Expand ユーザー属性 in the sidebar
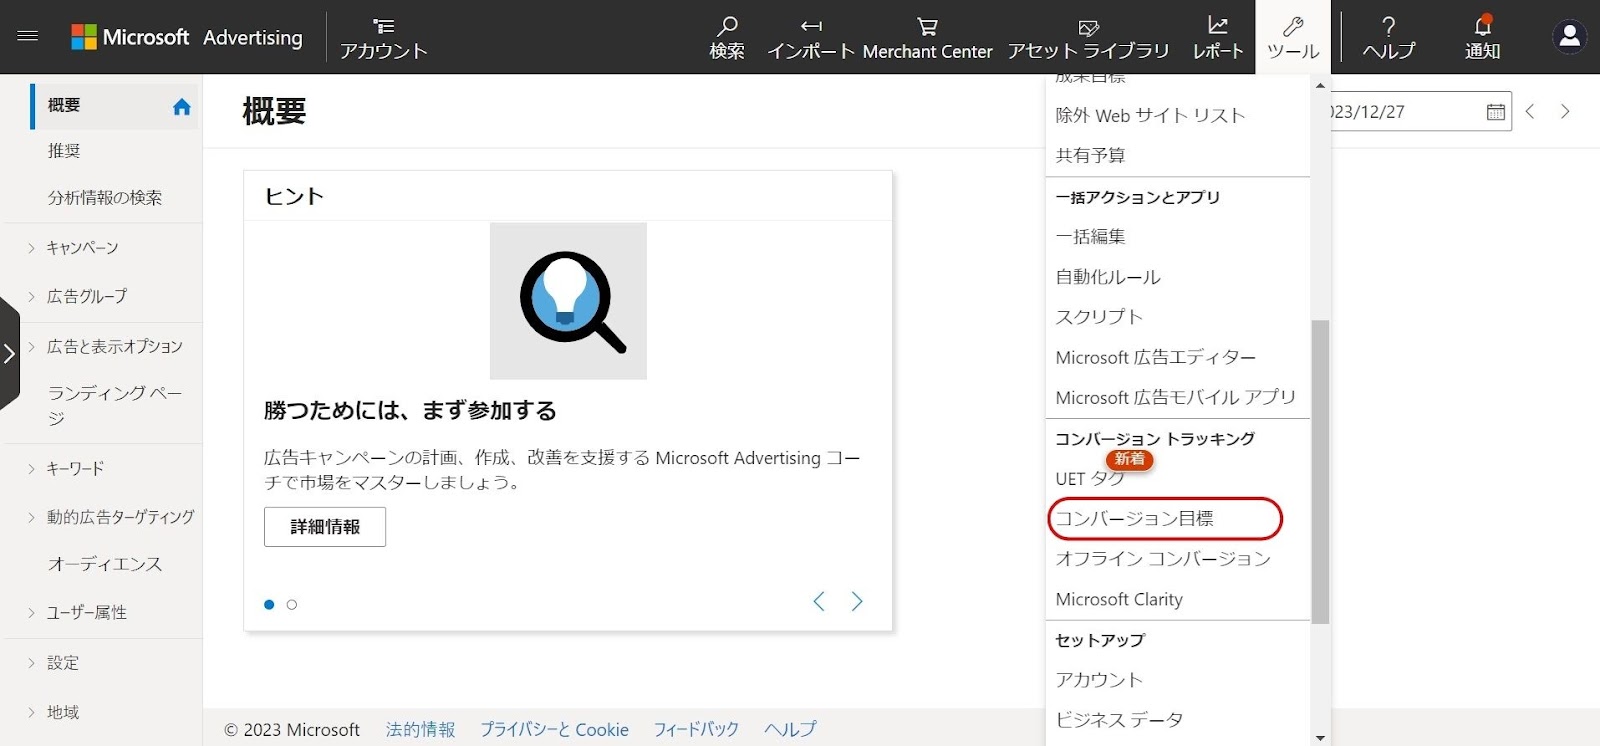The image size is (1600, 746). tap(87, 613)
